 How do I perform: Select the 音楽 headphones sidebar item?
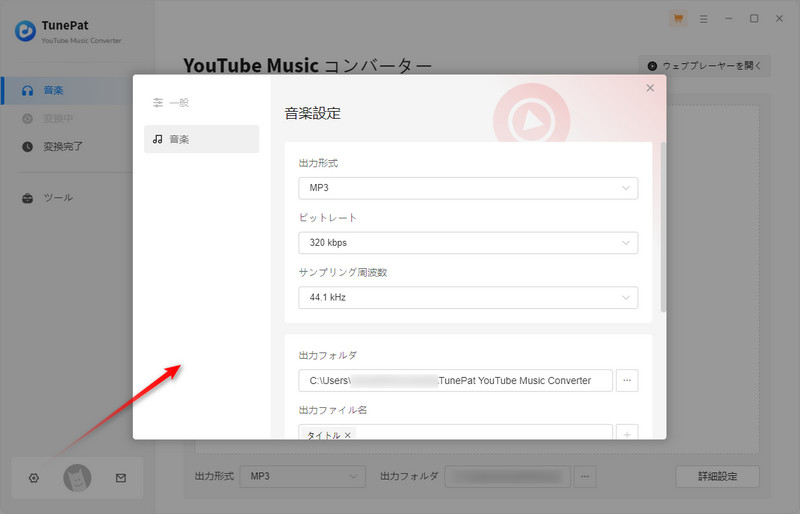tap(66, 90)
